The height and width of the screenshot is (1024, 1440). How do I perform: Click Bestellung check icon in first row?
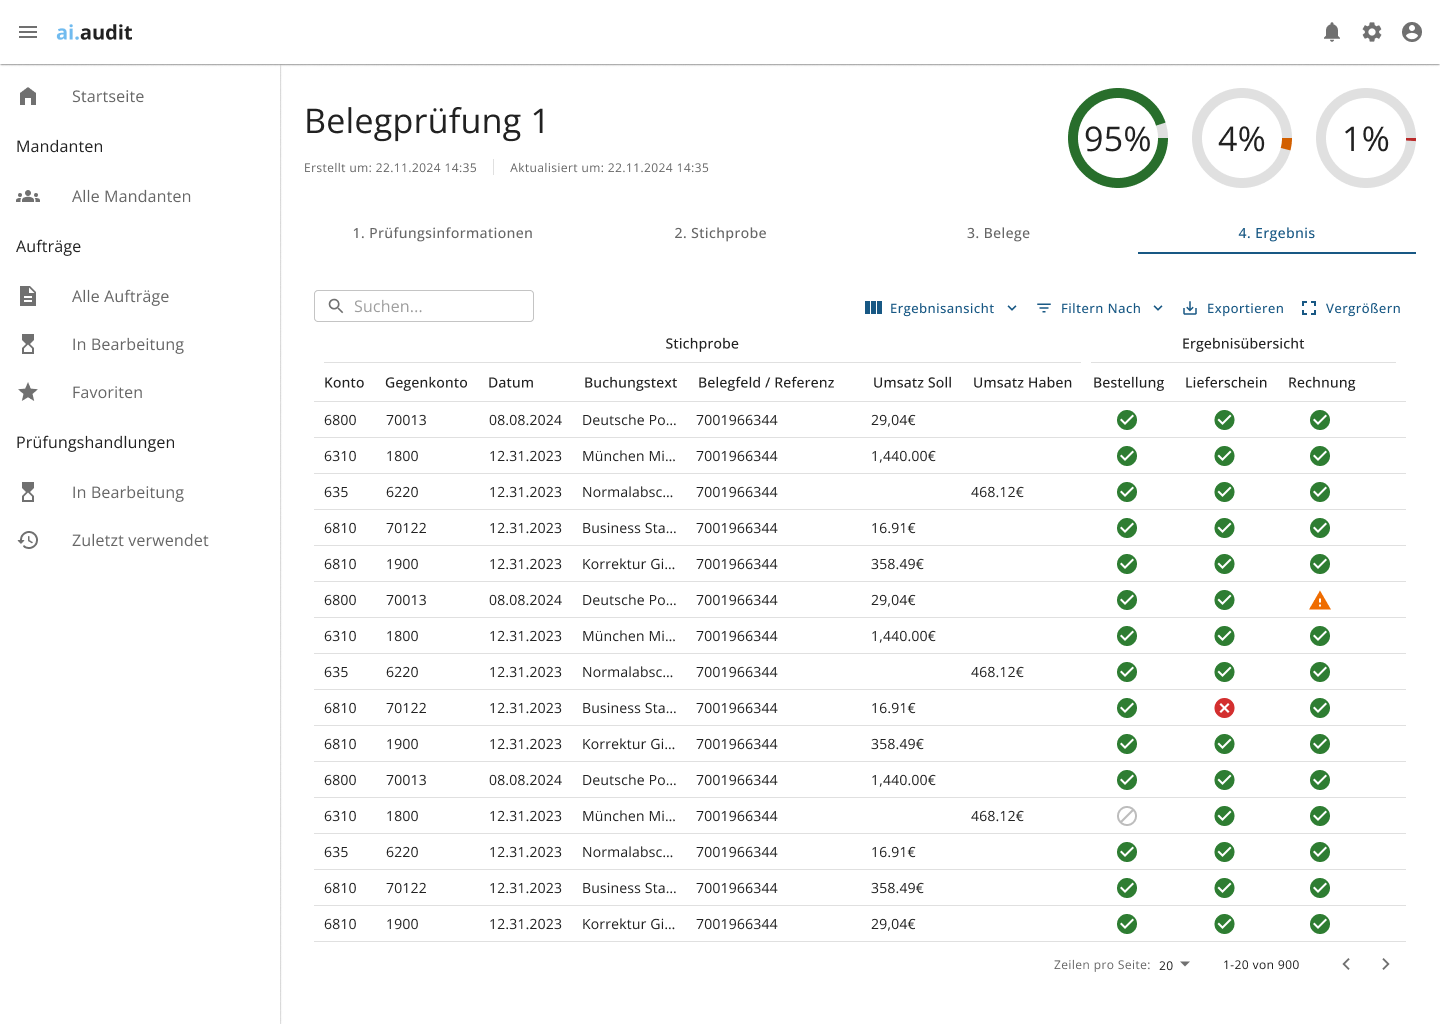[1127, 420]
